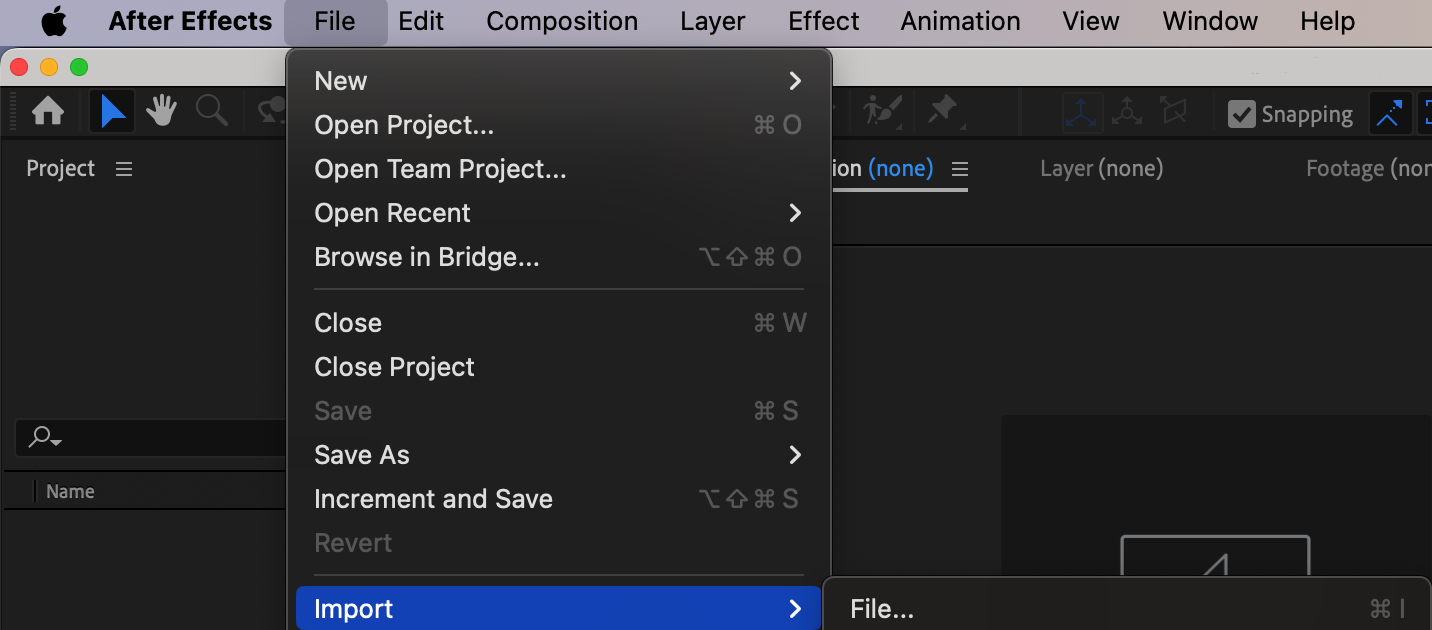Enable View Axis mode
Screen dimensions: 1432x630
click(x=1173, y=113)
